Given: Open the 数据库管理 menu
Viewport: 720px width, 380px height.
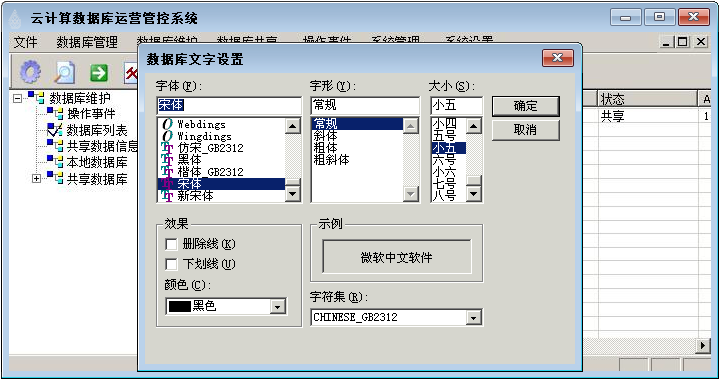Looking at the screenshot, I should click(x=87, y=42).
